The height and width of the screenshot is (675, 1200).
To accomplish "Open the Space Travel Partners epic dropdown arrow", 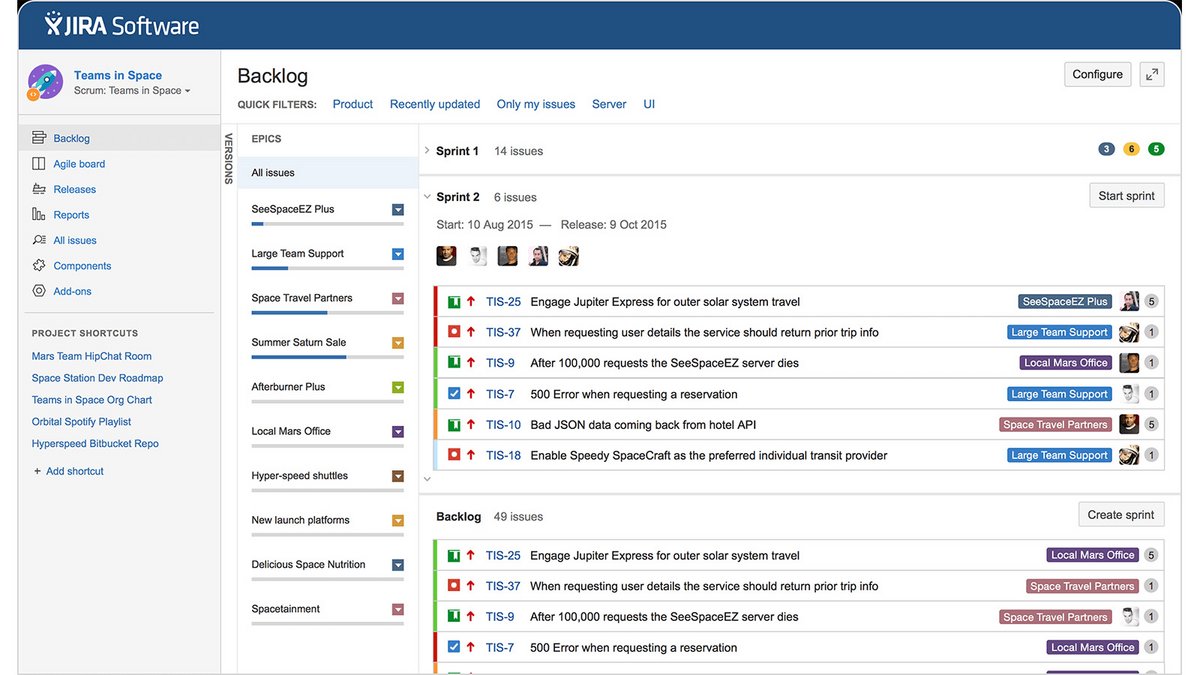I will click(398, 298).
